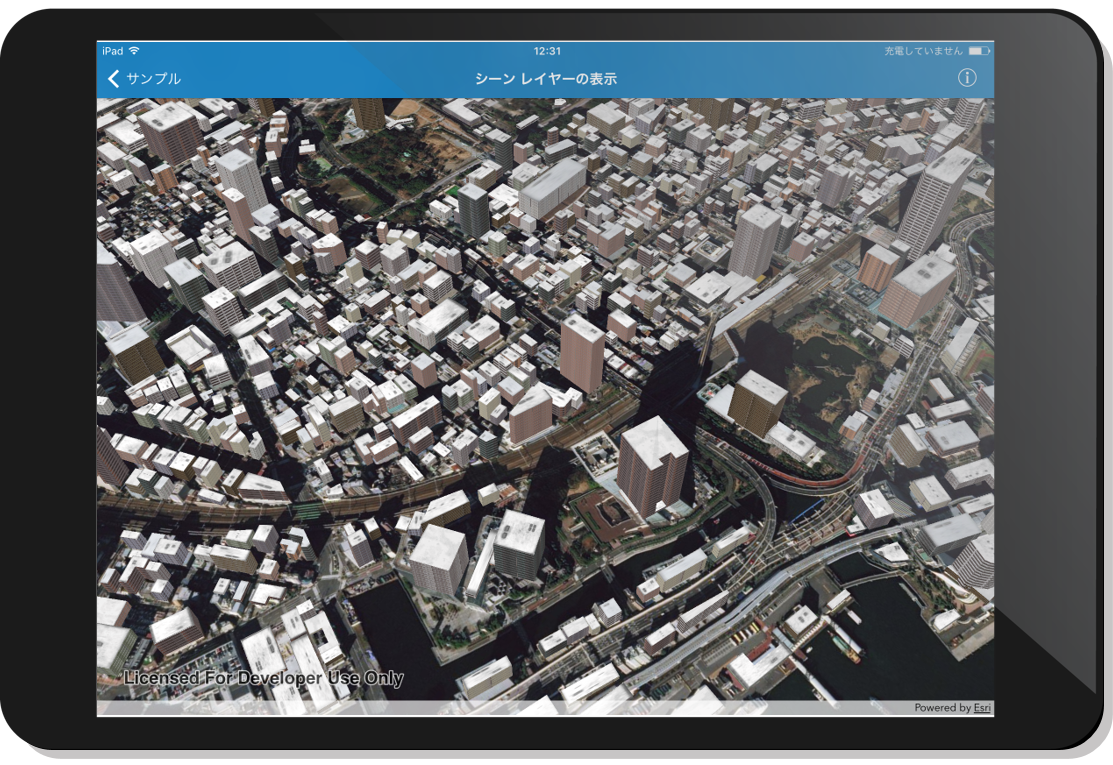This screenshot has width=1113, height=765.
Task: Click the 3D city scene view
Action: (545, 407)
